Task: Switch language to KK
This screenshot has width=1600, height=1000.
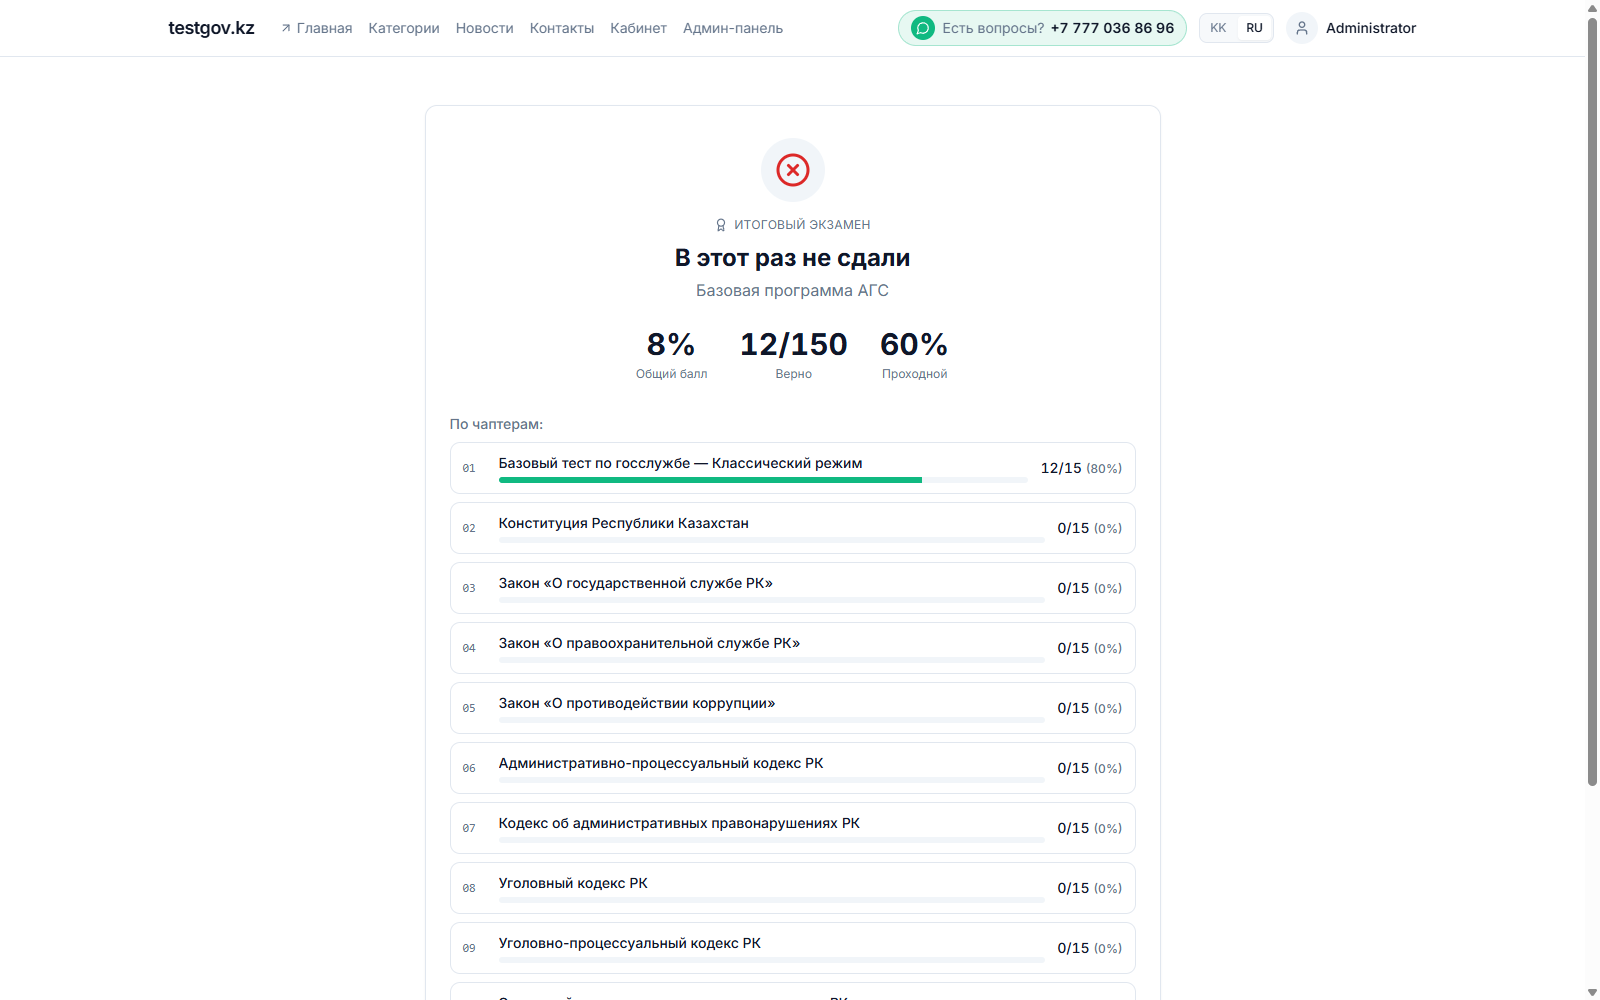Action: click(1218, 28)
